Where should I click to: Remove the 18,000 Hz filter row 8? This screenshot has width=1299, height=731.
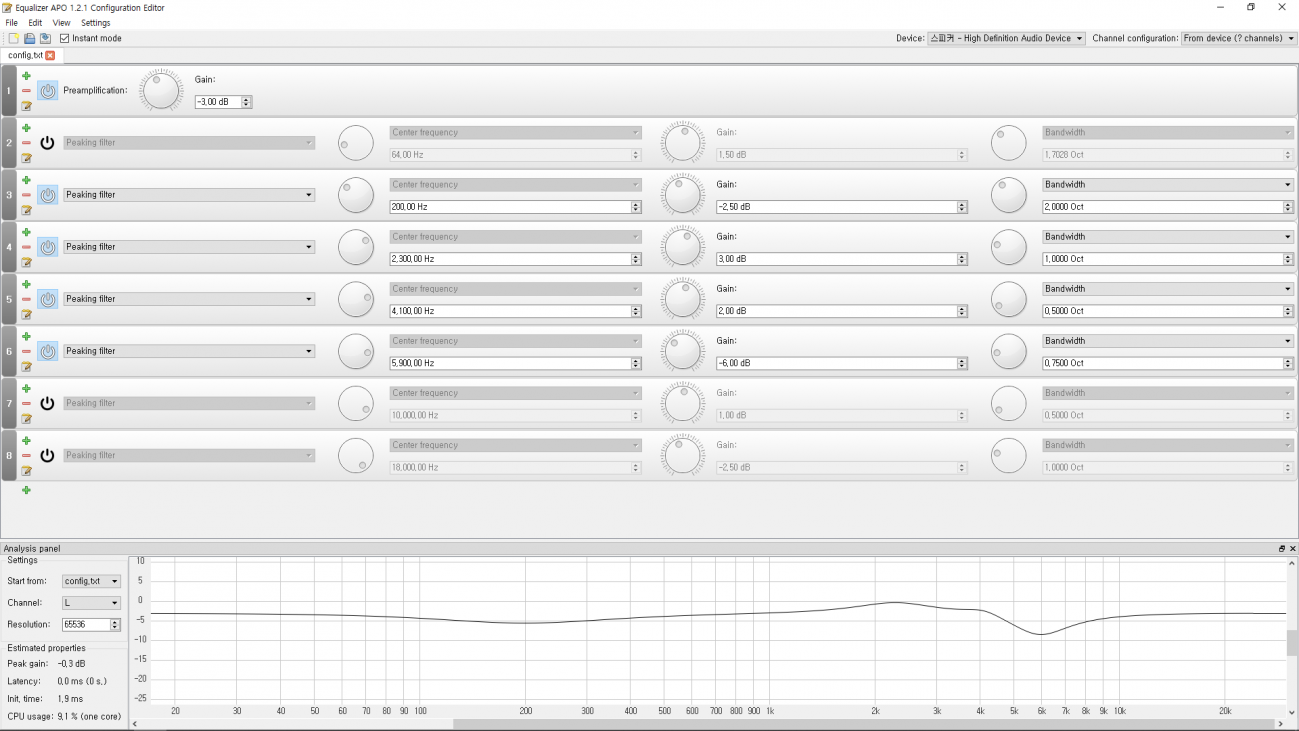tap(26, 455)
